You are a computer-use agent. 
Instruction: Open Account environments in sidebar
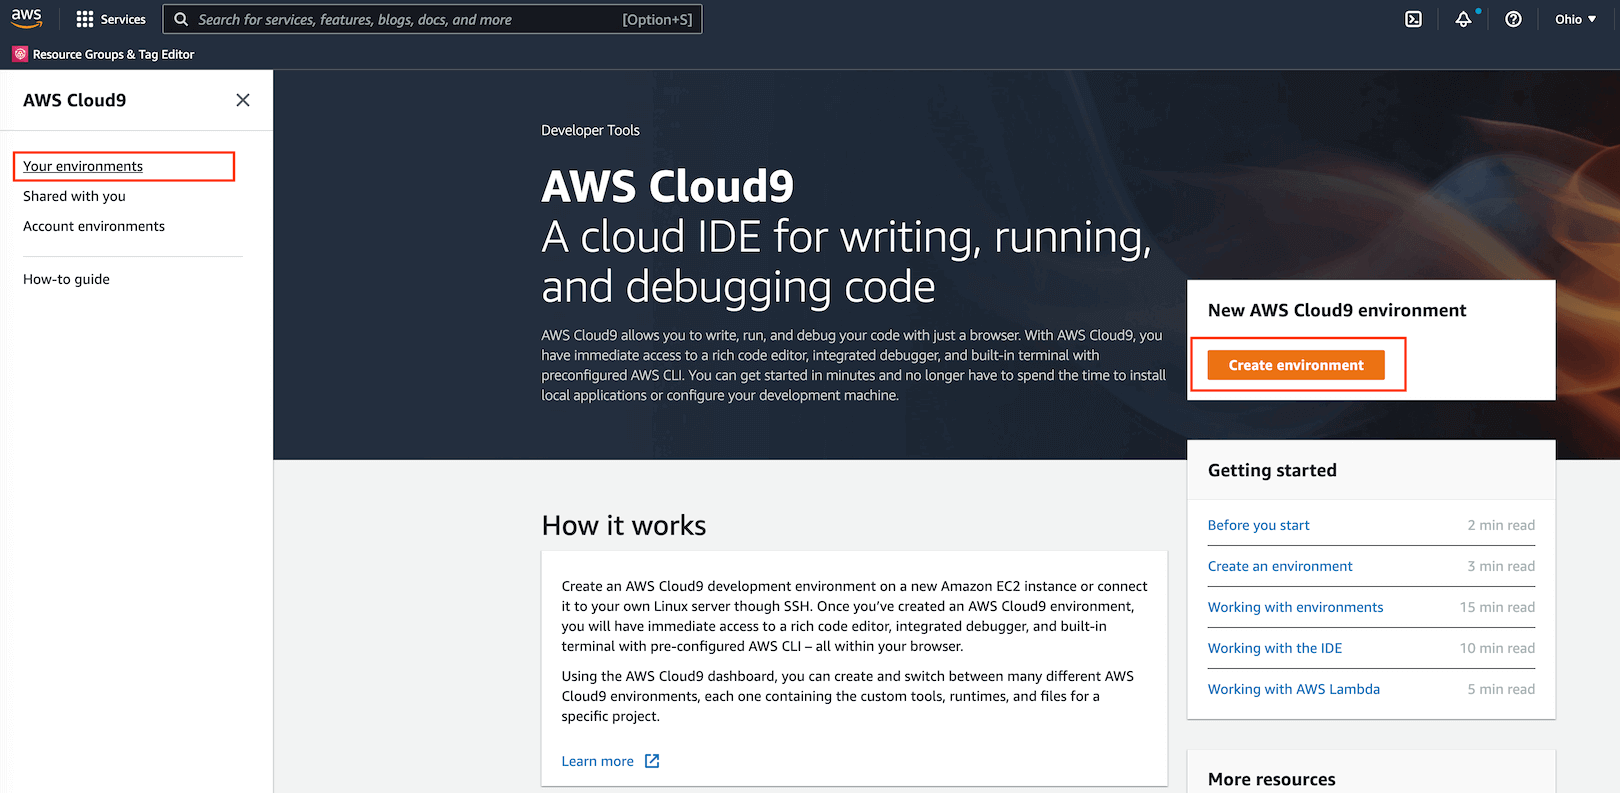pos(94,226)
